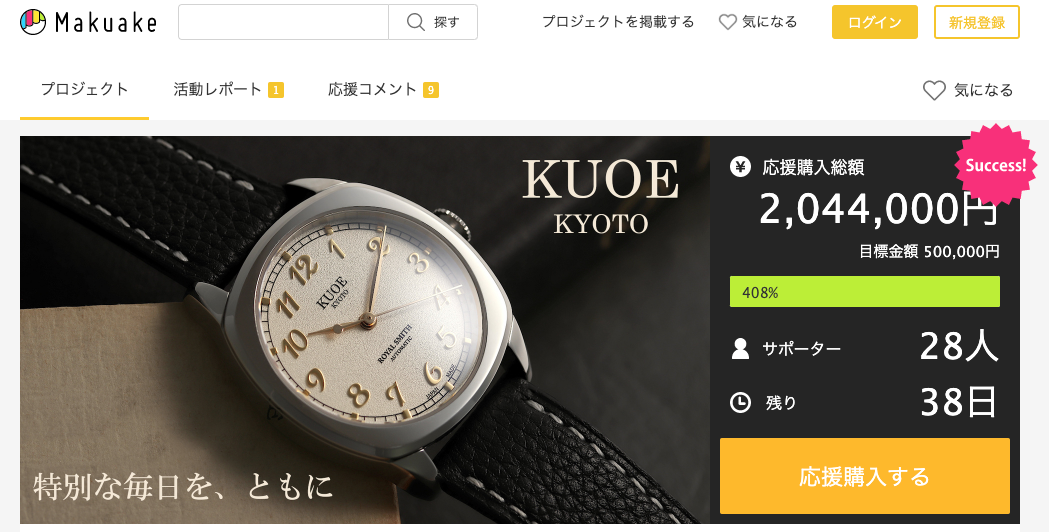1049x532 pixels.
Task: Click the Makuake logo icon
Action: (x=33, y=22)
